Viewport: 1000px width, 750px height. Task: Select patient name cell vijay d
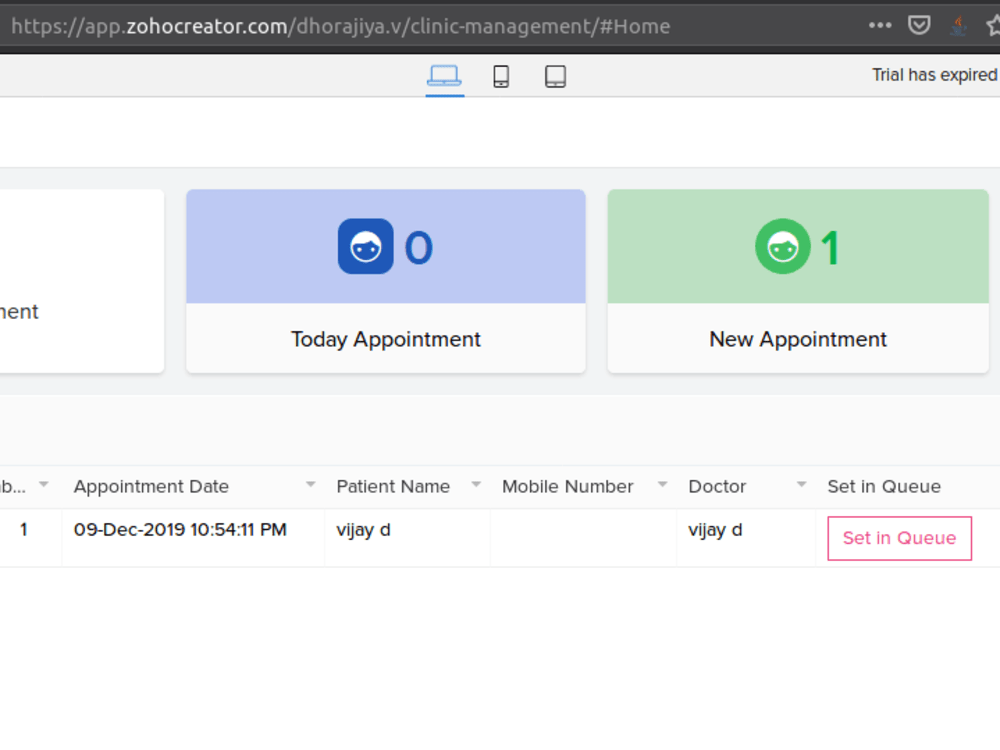pyautogui.click(x=407, y=538)
